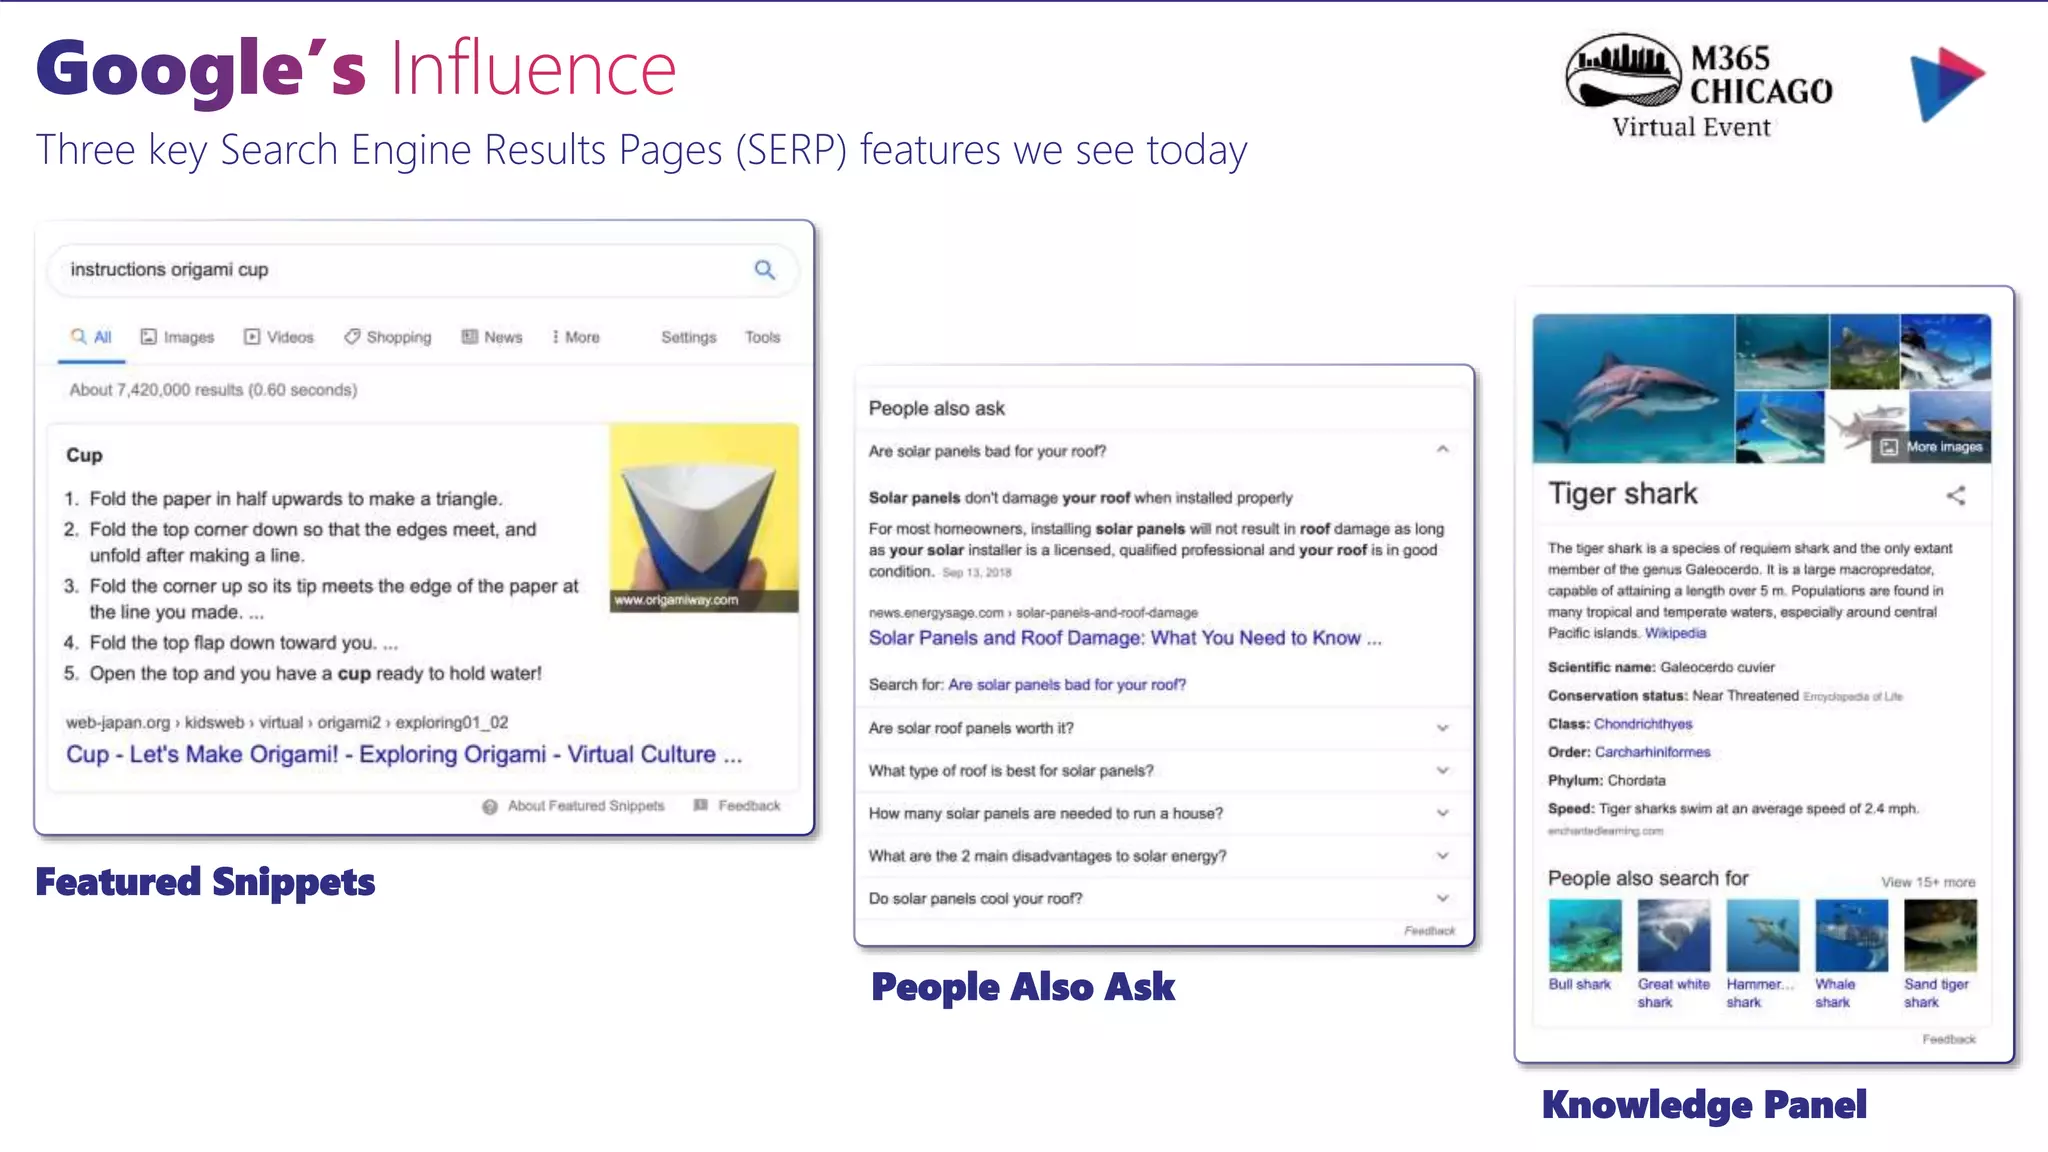Screen dimensions: 2048x1152
Task: Click the Carcharhiniformes order link
Action: pyautogui.click(x=1652, y=752)
